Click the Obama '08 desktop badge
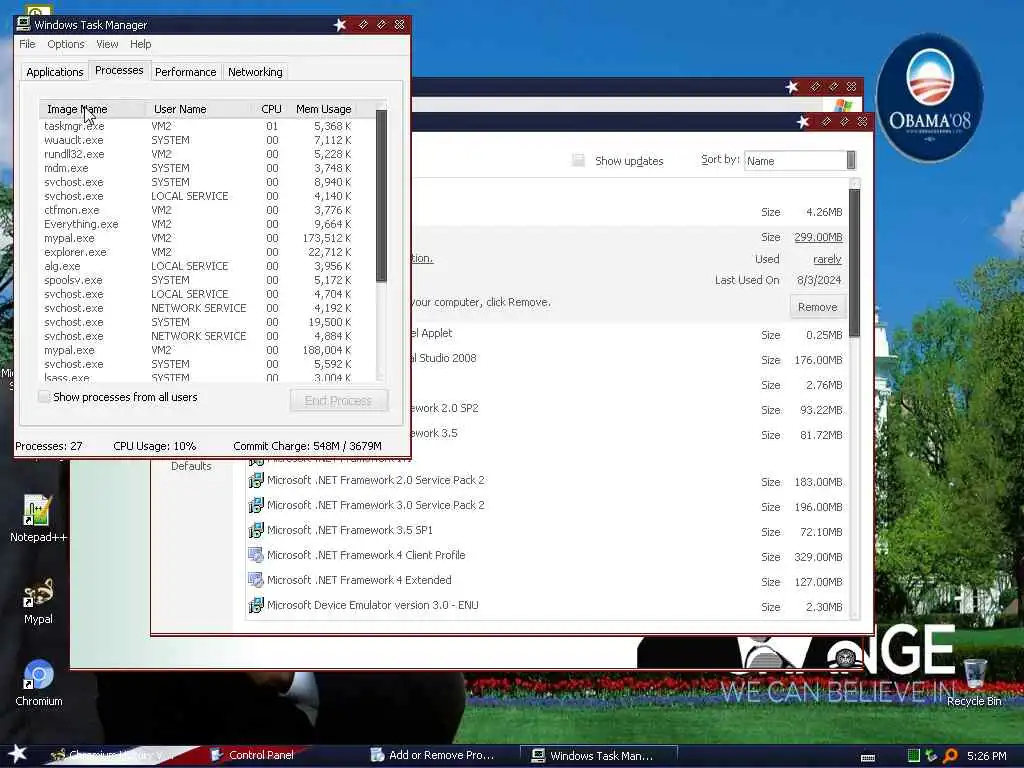Screen dimensions: 1024x768 (929, 97)
